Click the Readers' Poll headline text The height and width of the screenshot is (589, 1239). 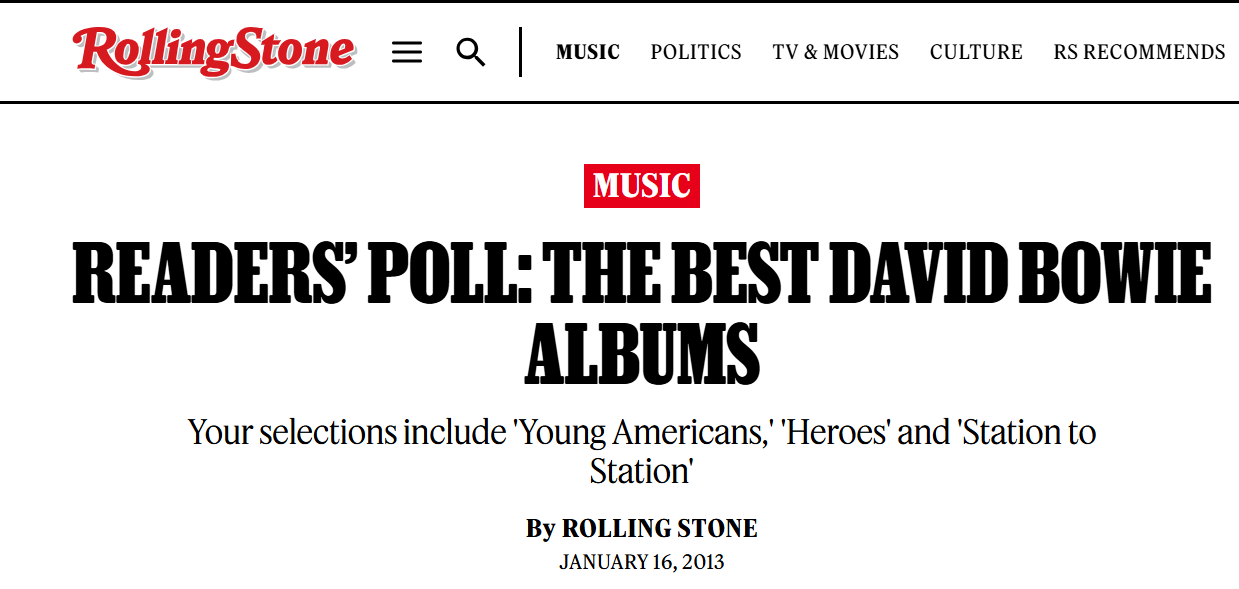tap(642, 314)
